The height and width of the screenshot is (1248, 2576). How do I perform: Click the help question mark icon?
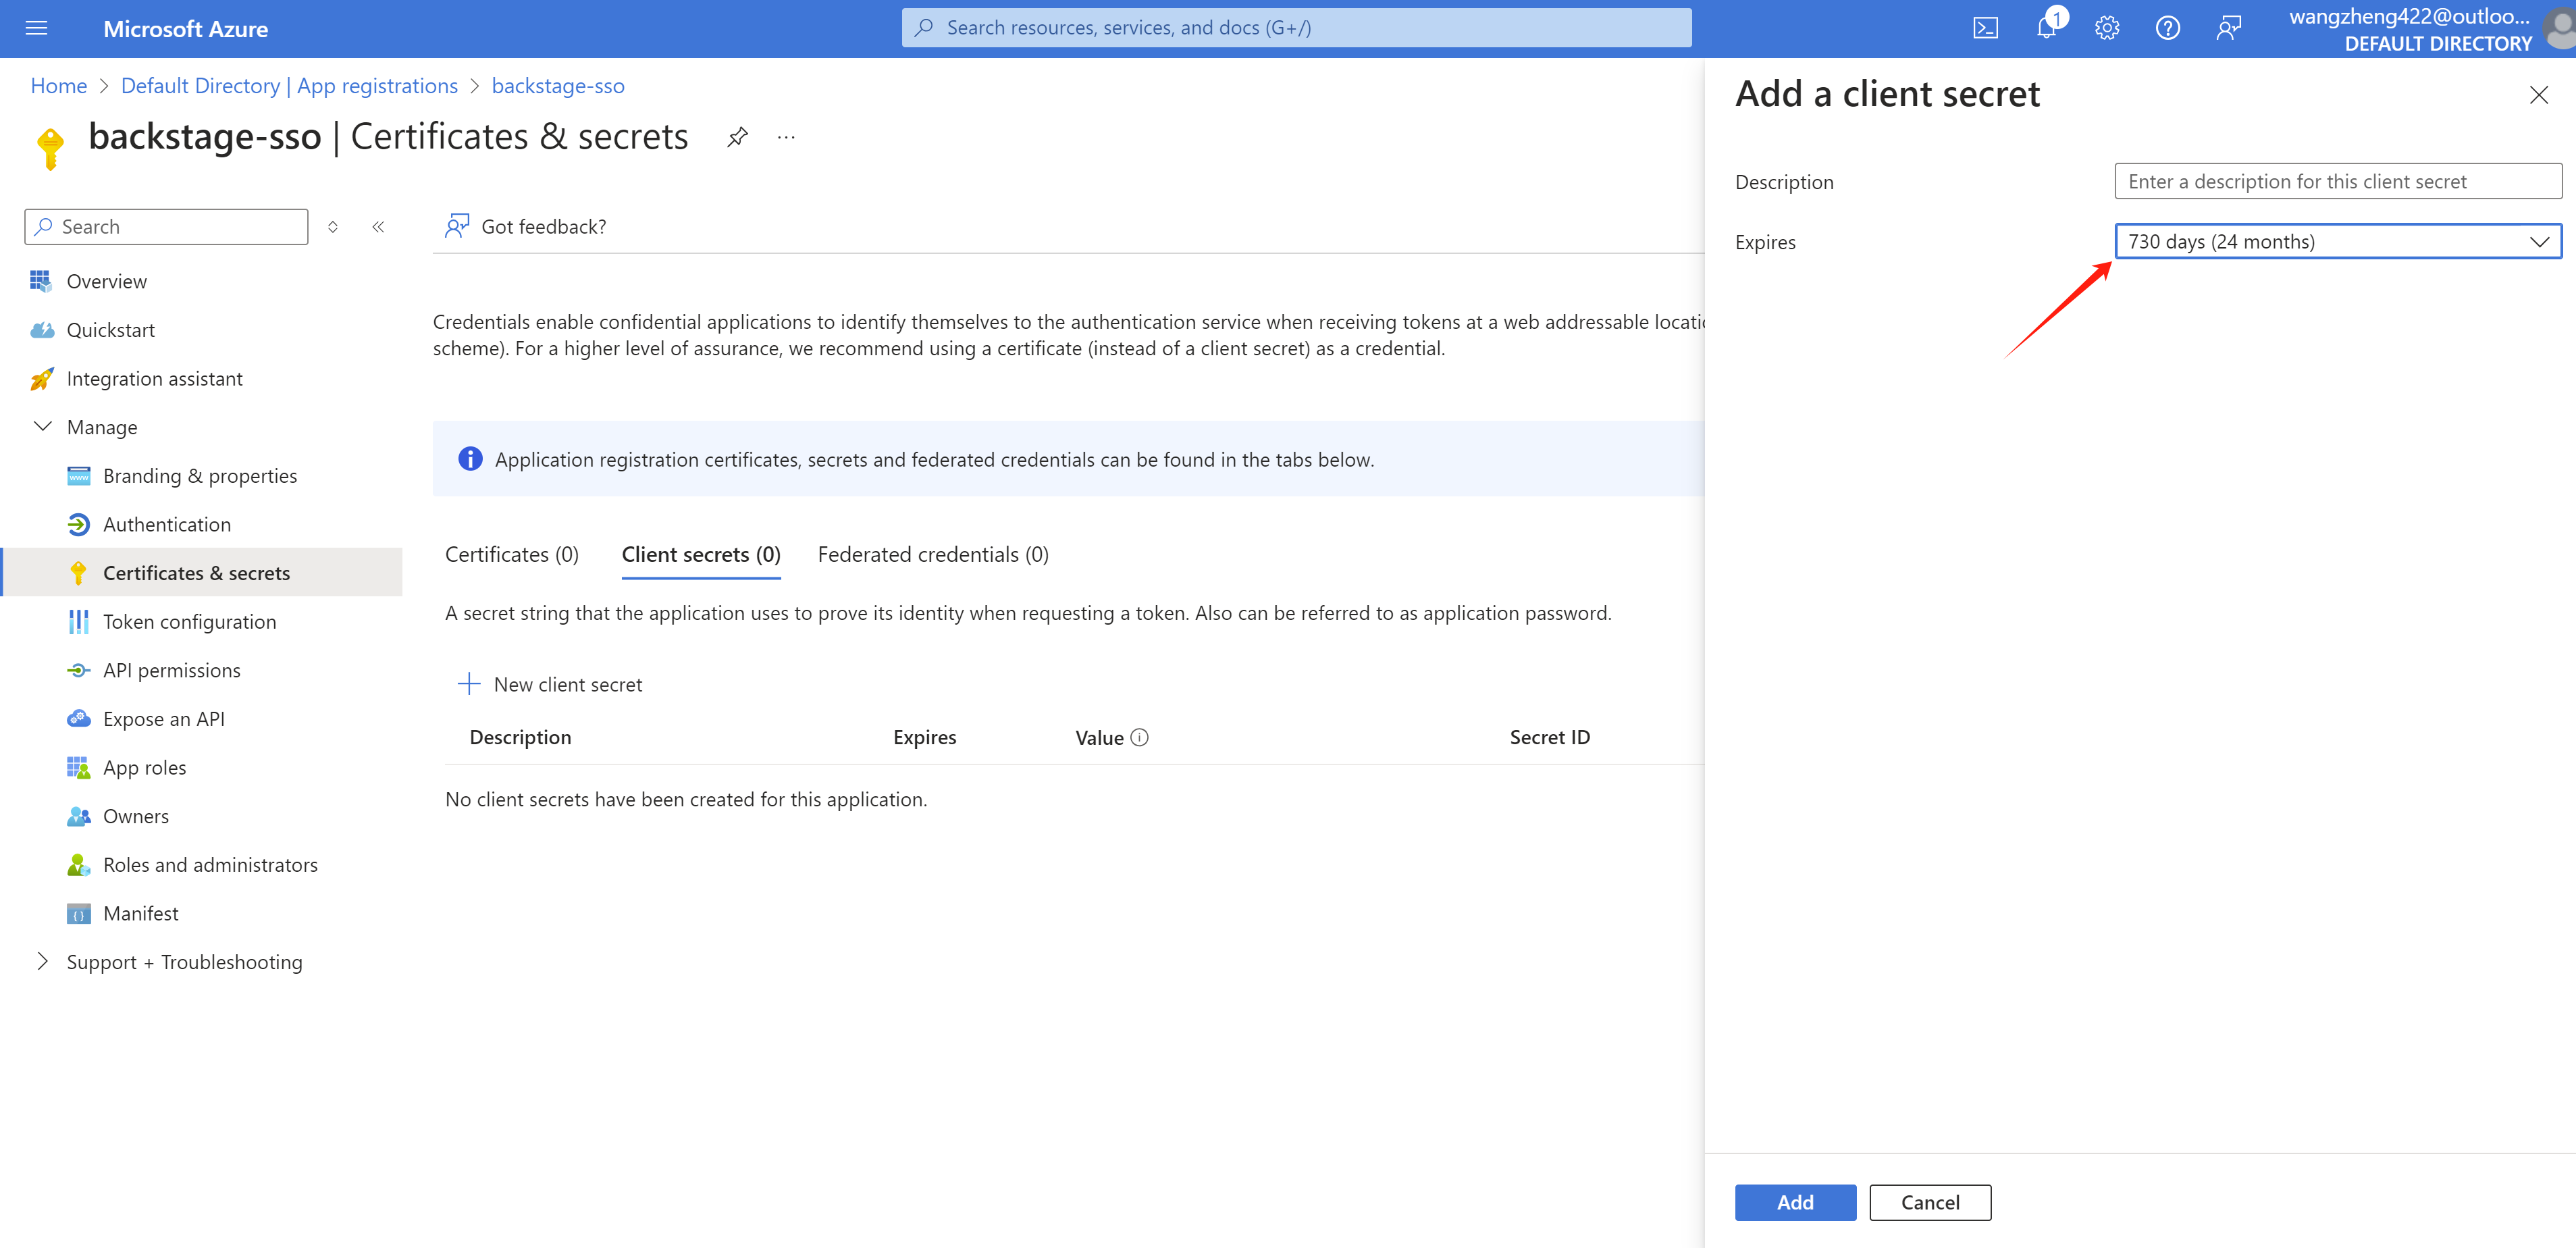(x=2167, y=28)
